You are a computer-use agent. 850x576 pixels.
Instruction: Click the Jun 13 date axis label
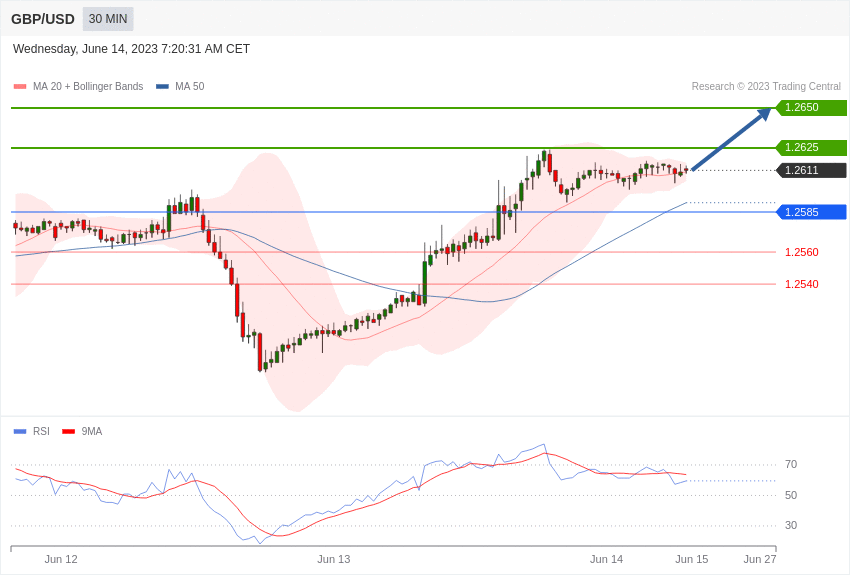334,559
